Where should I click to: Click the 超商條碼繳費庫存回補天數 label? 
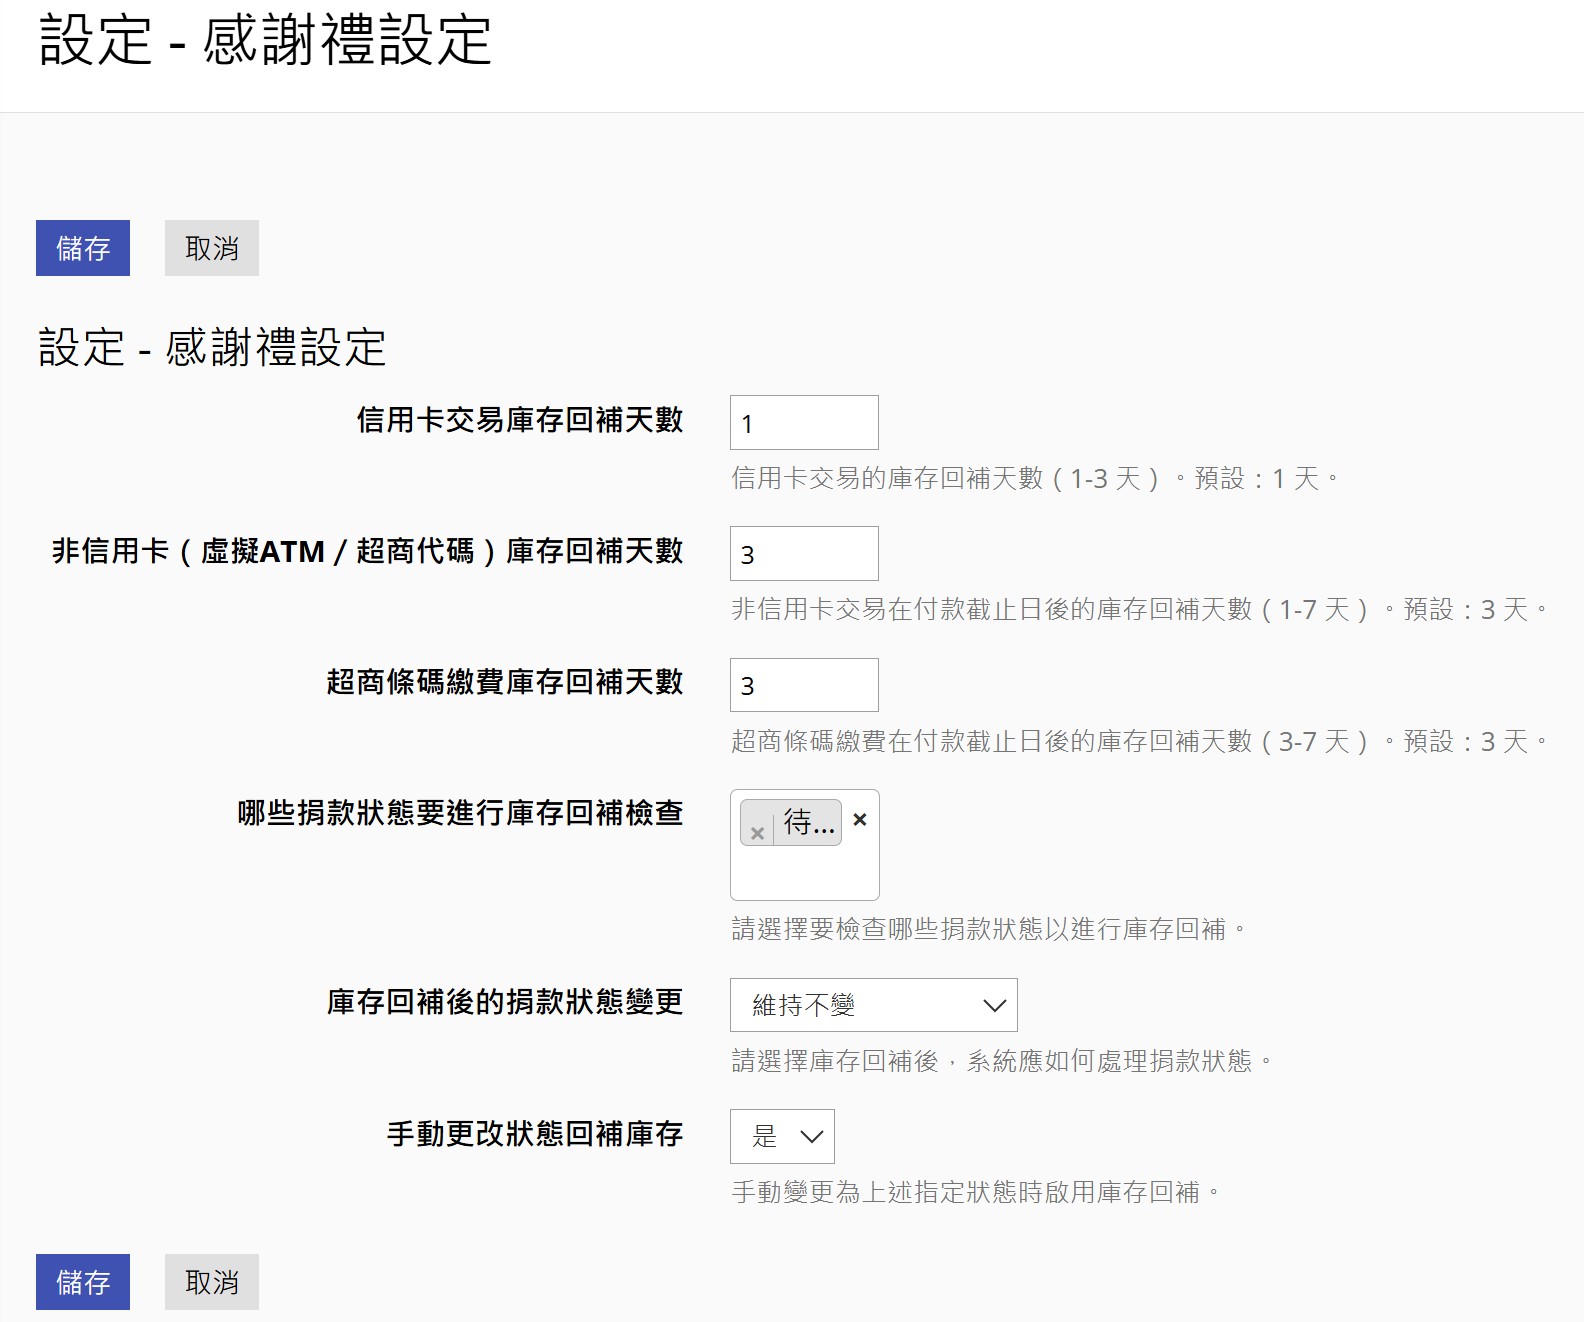point(505,682)
